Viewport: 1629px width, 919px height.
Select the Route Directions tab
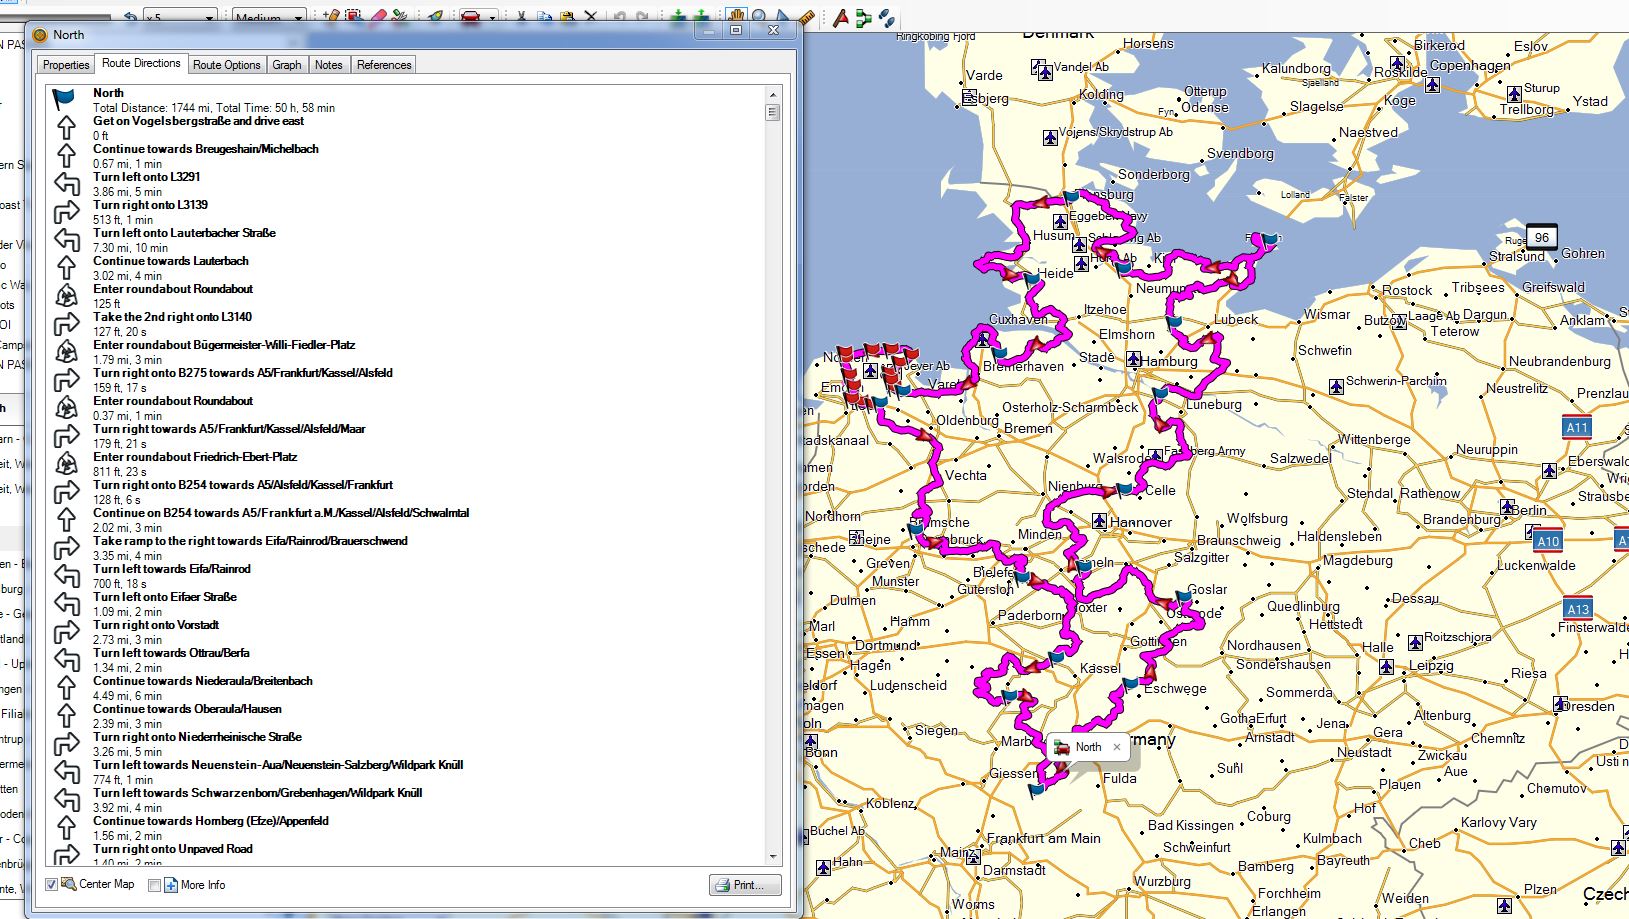tap(141, 63)
